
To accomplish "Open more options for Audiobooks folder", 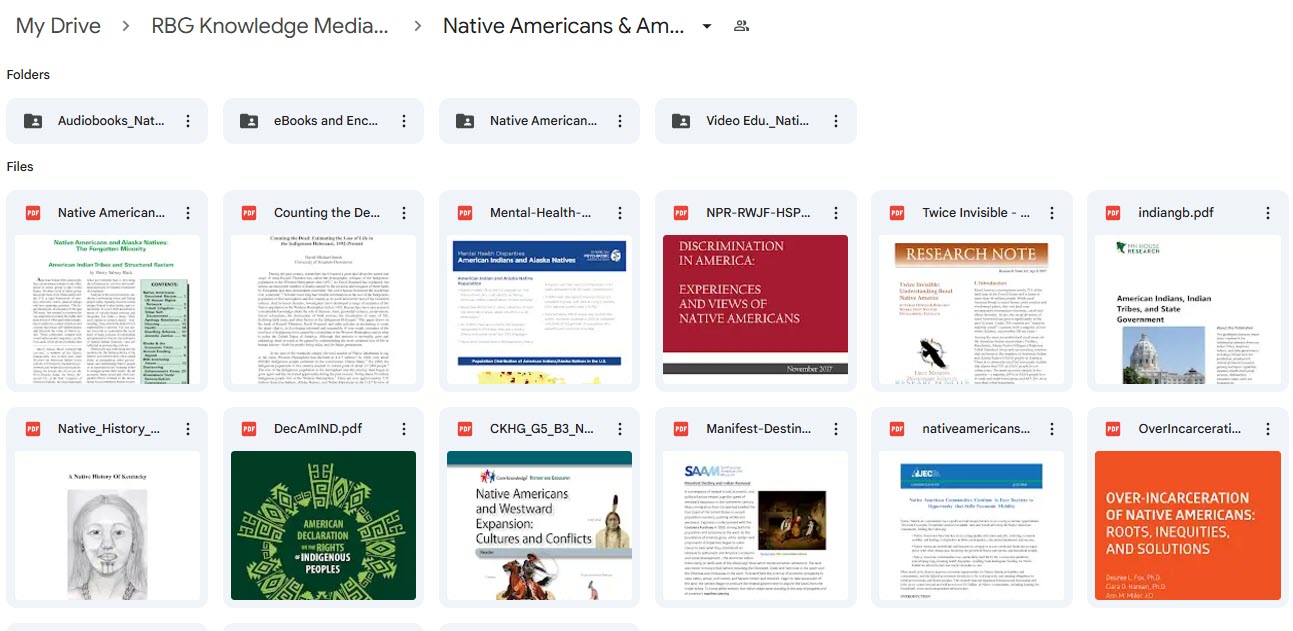I will 188,121.
